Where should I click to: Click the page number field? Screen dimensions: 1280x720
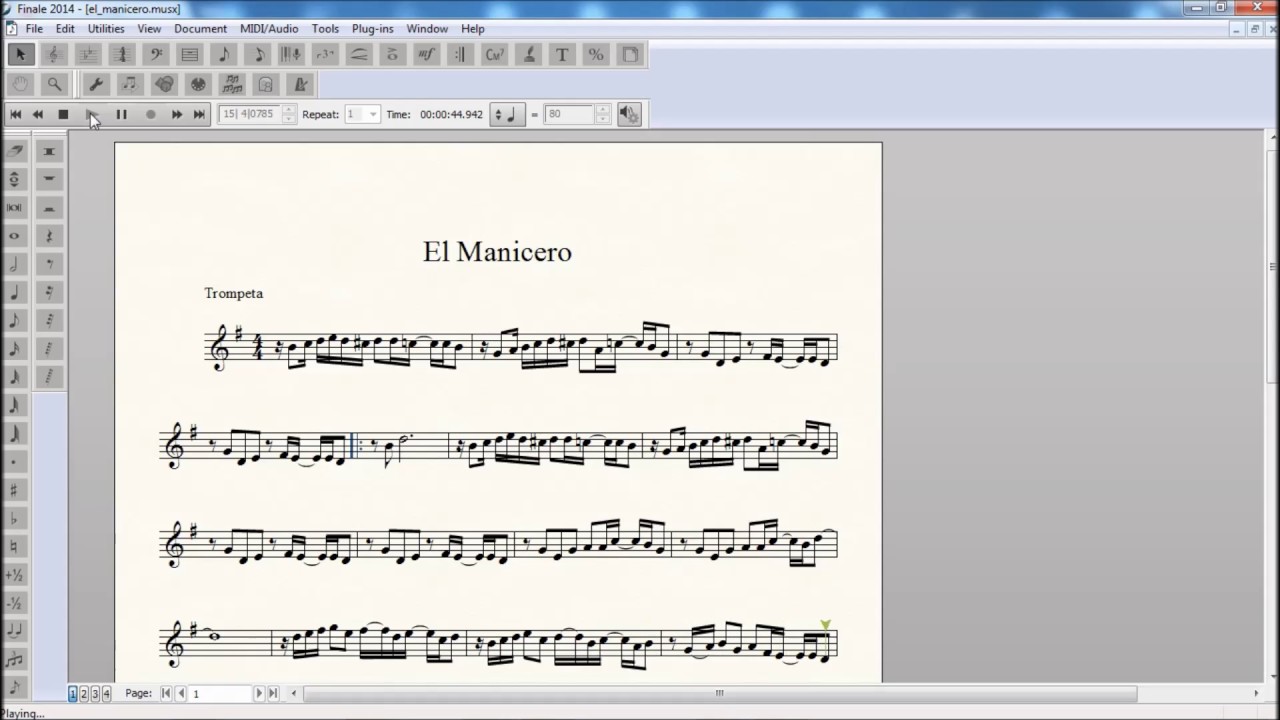coord(220,693)
